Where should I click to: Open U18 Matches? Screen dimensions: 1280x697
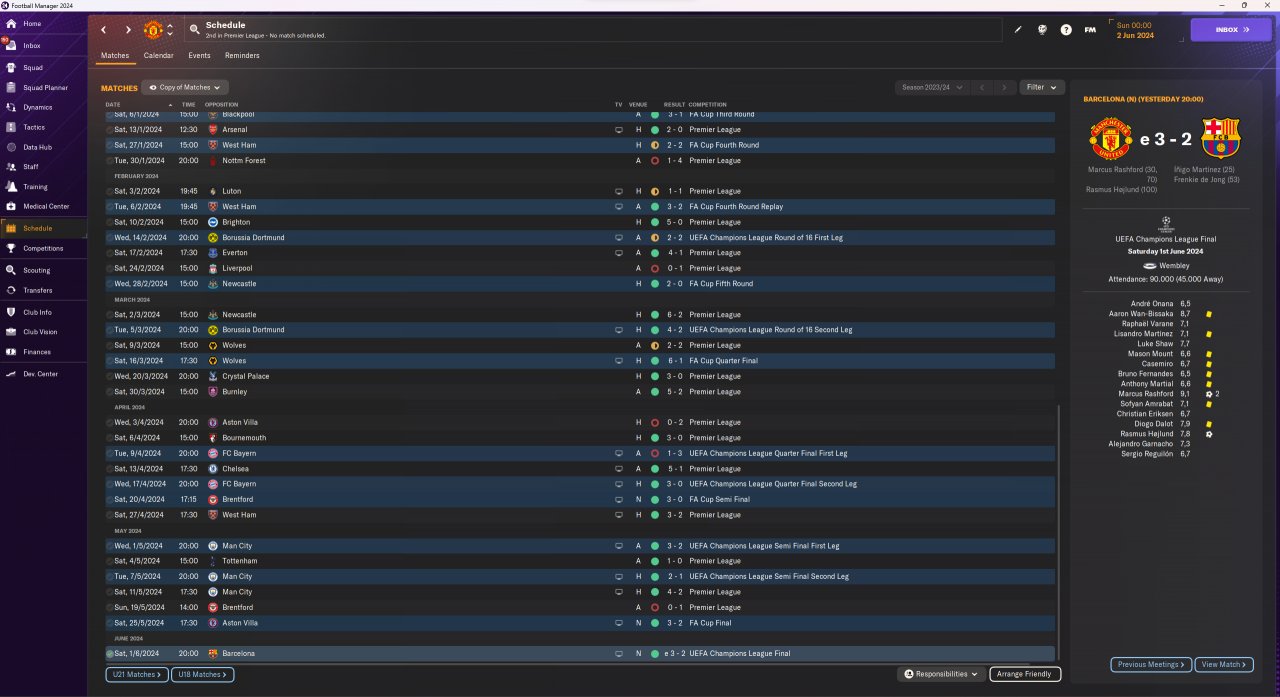pyautogui.click(x=203, y=675)
